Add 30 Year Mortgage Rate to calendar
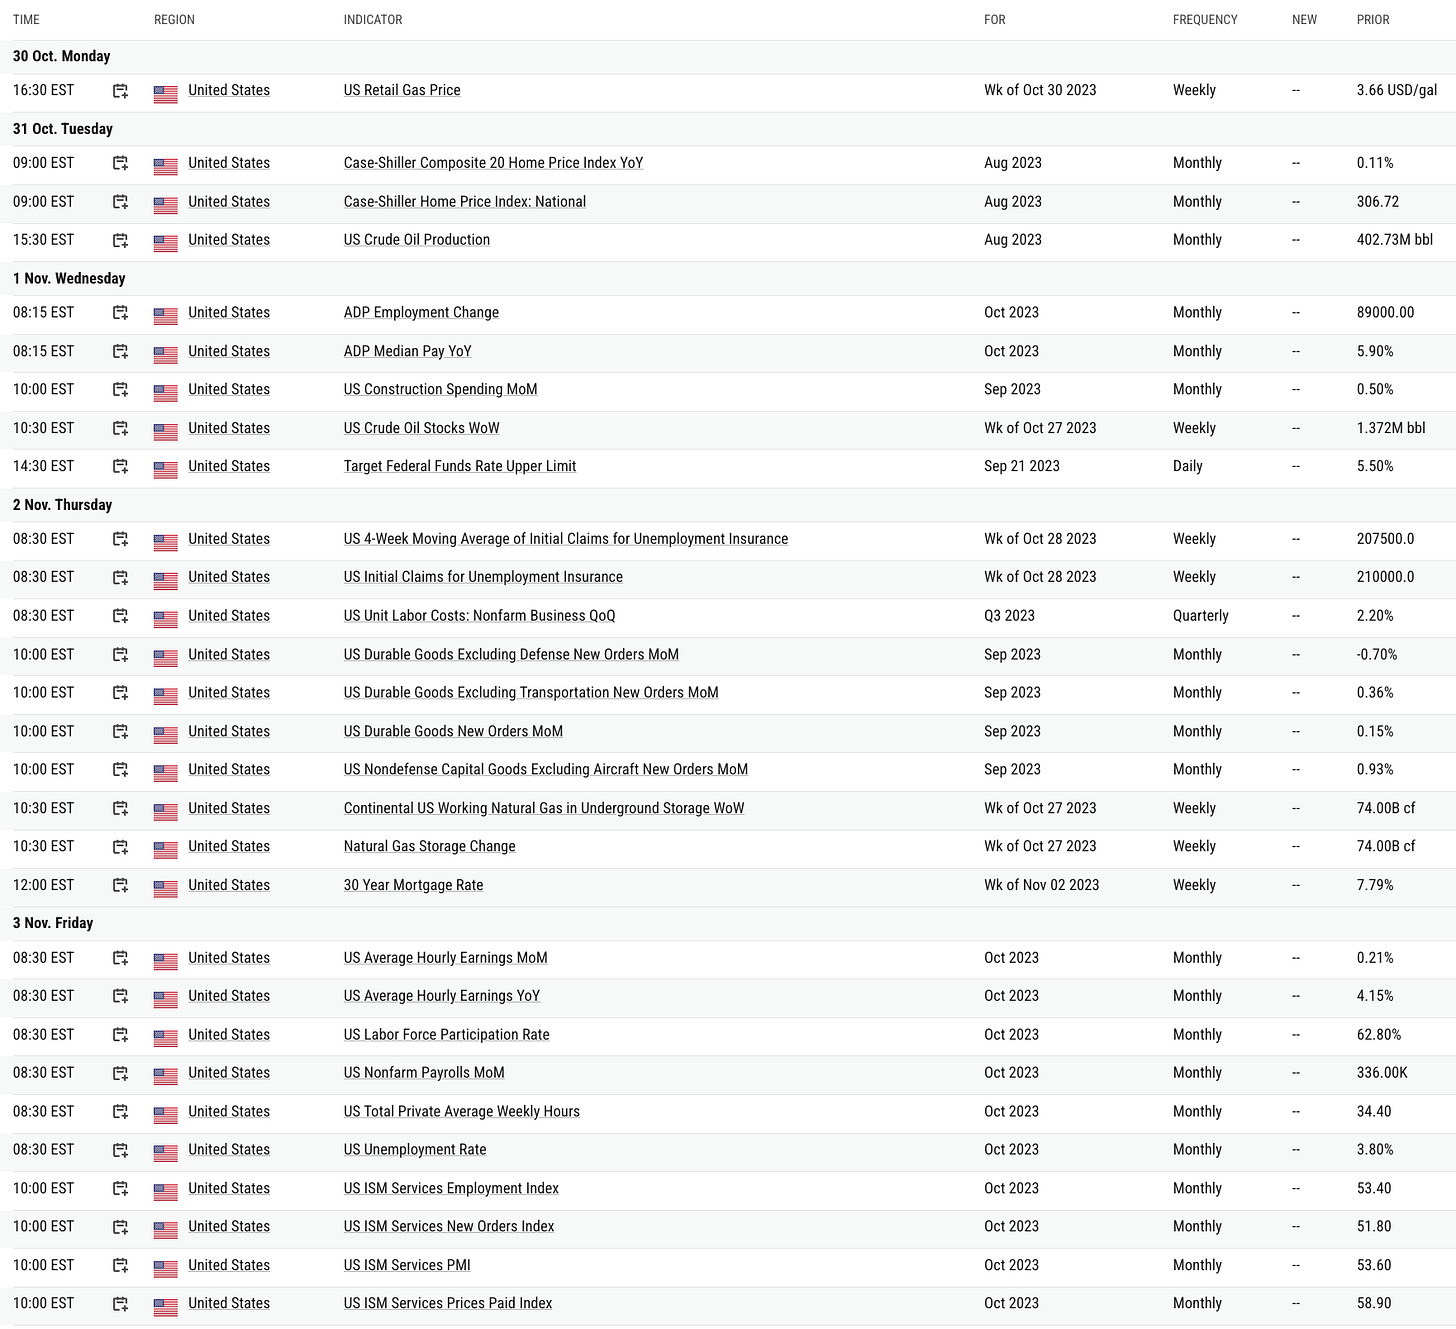 coord(120,885)
